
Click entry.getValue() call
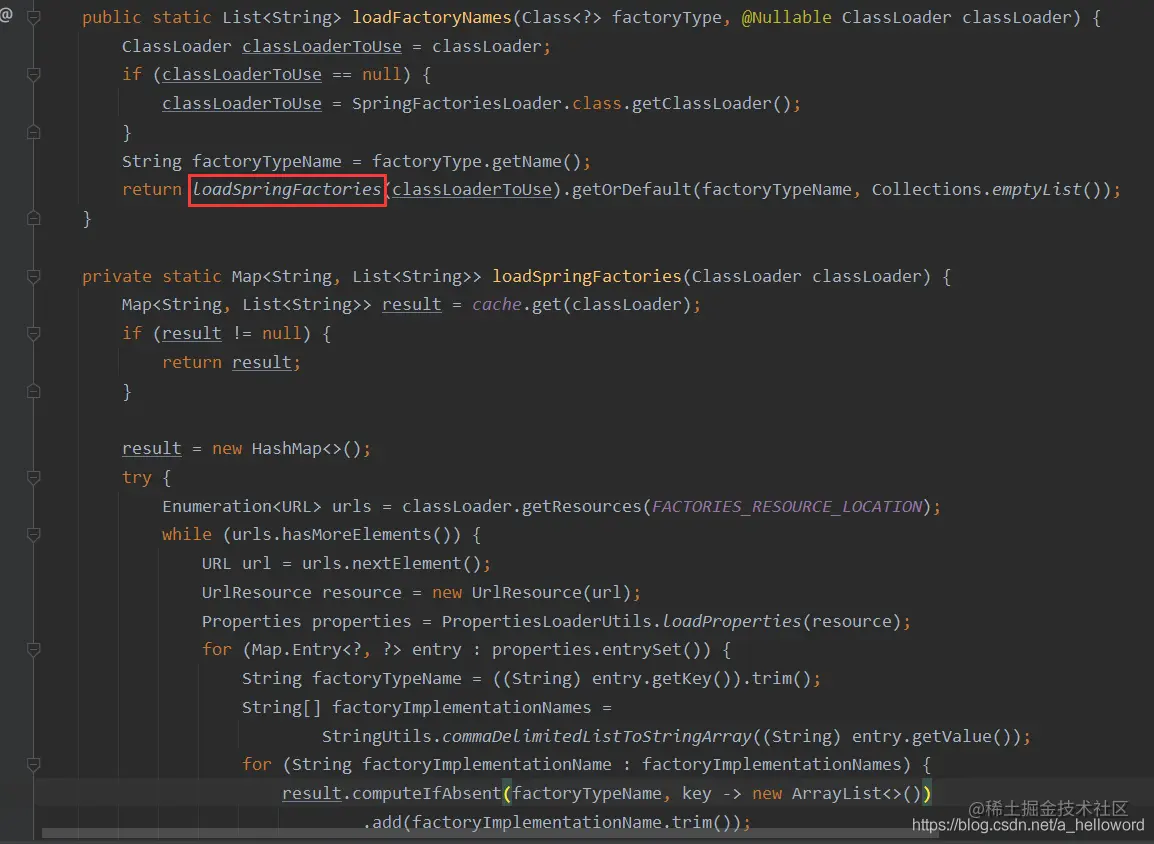click(x=932, y=737)
